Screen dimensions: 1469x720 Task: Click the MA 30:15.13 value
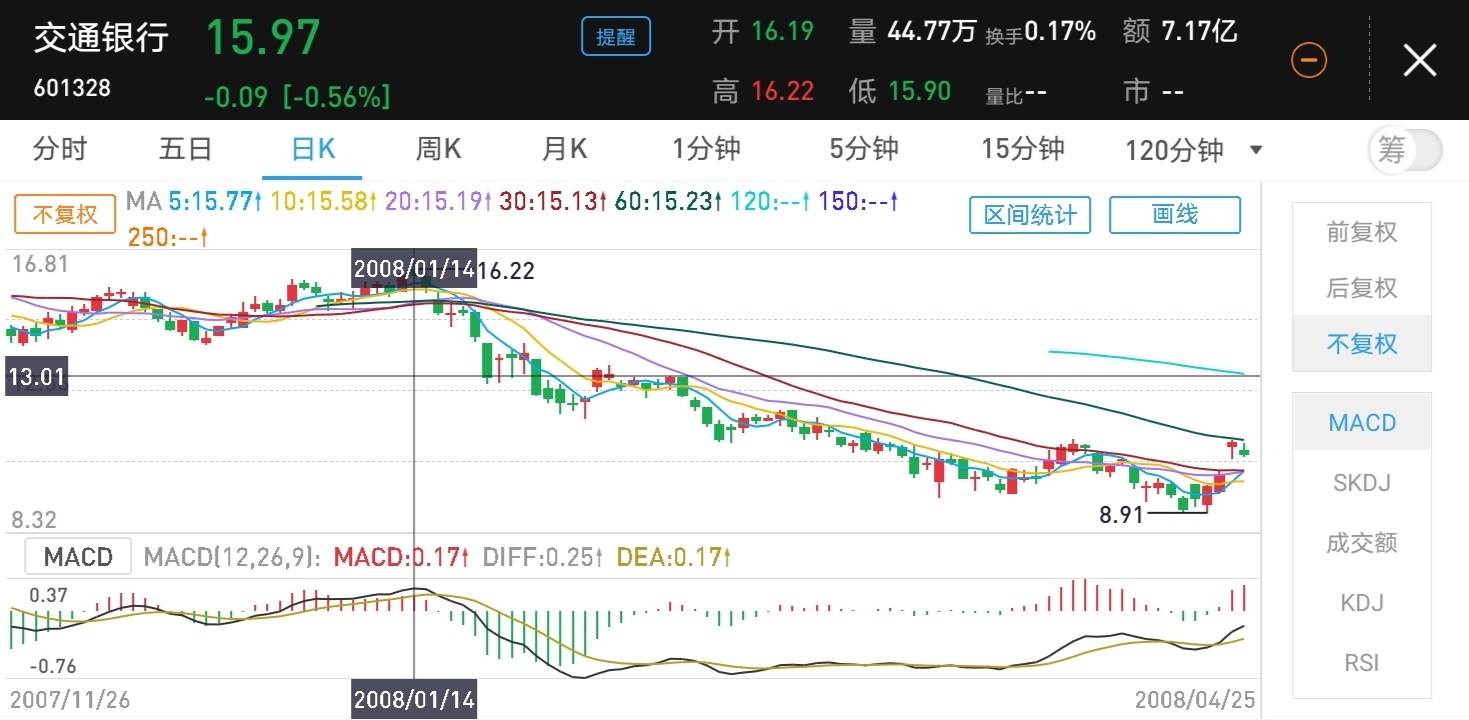coord(554,202)
